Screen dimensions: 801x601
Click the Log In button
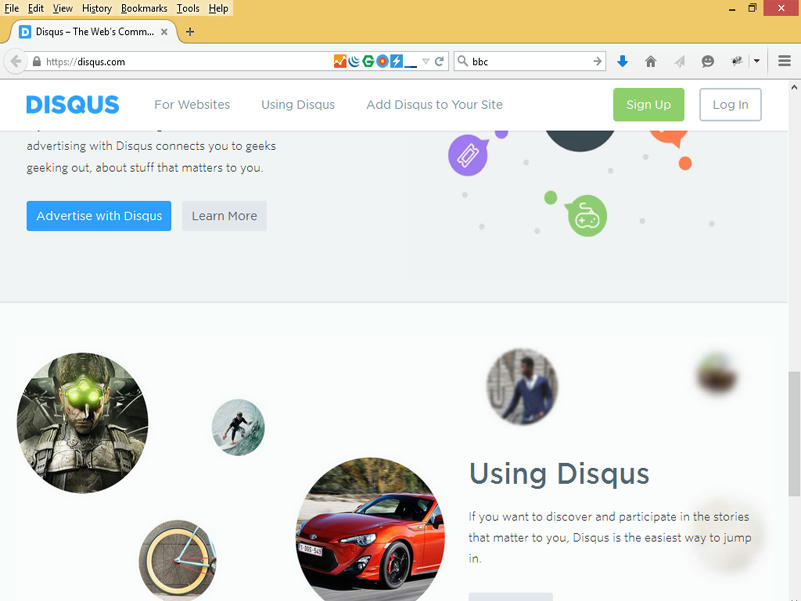tap(730, 104)
